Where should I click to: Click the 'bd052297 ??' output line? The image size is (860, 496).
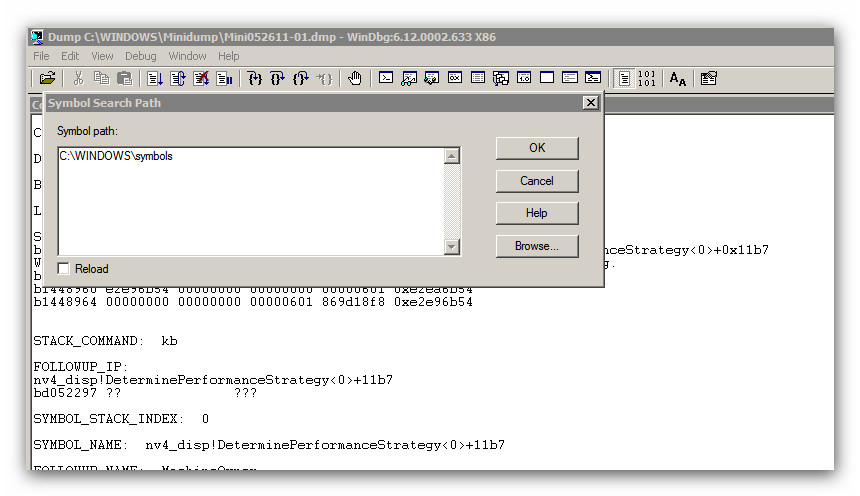[145, 393]
